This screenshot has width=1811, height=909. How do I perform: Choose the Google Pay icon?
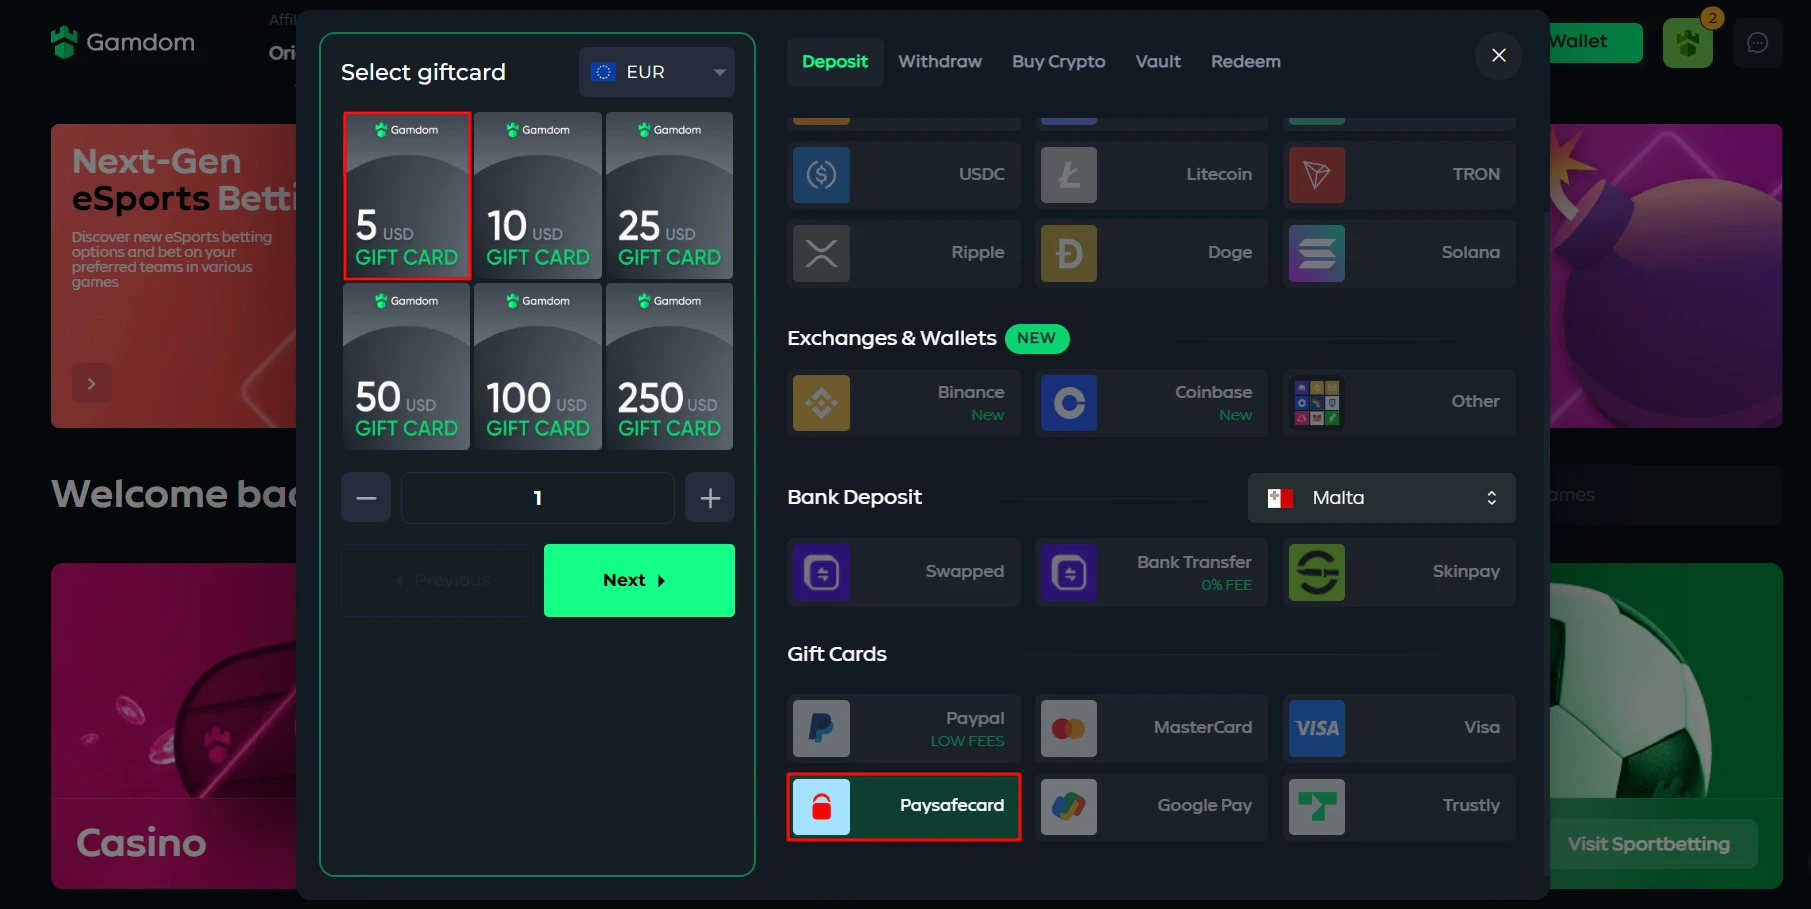1069,807
